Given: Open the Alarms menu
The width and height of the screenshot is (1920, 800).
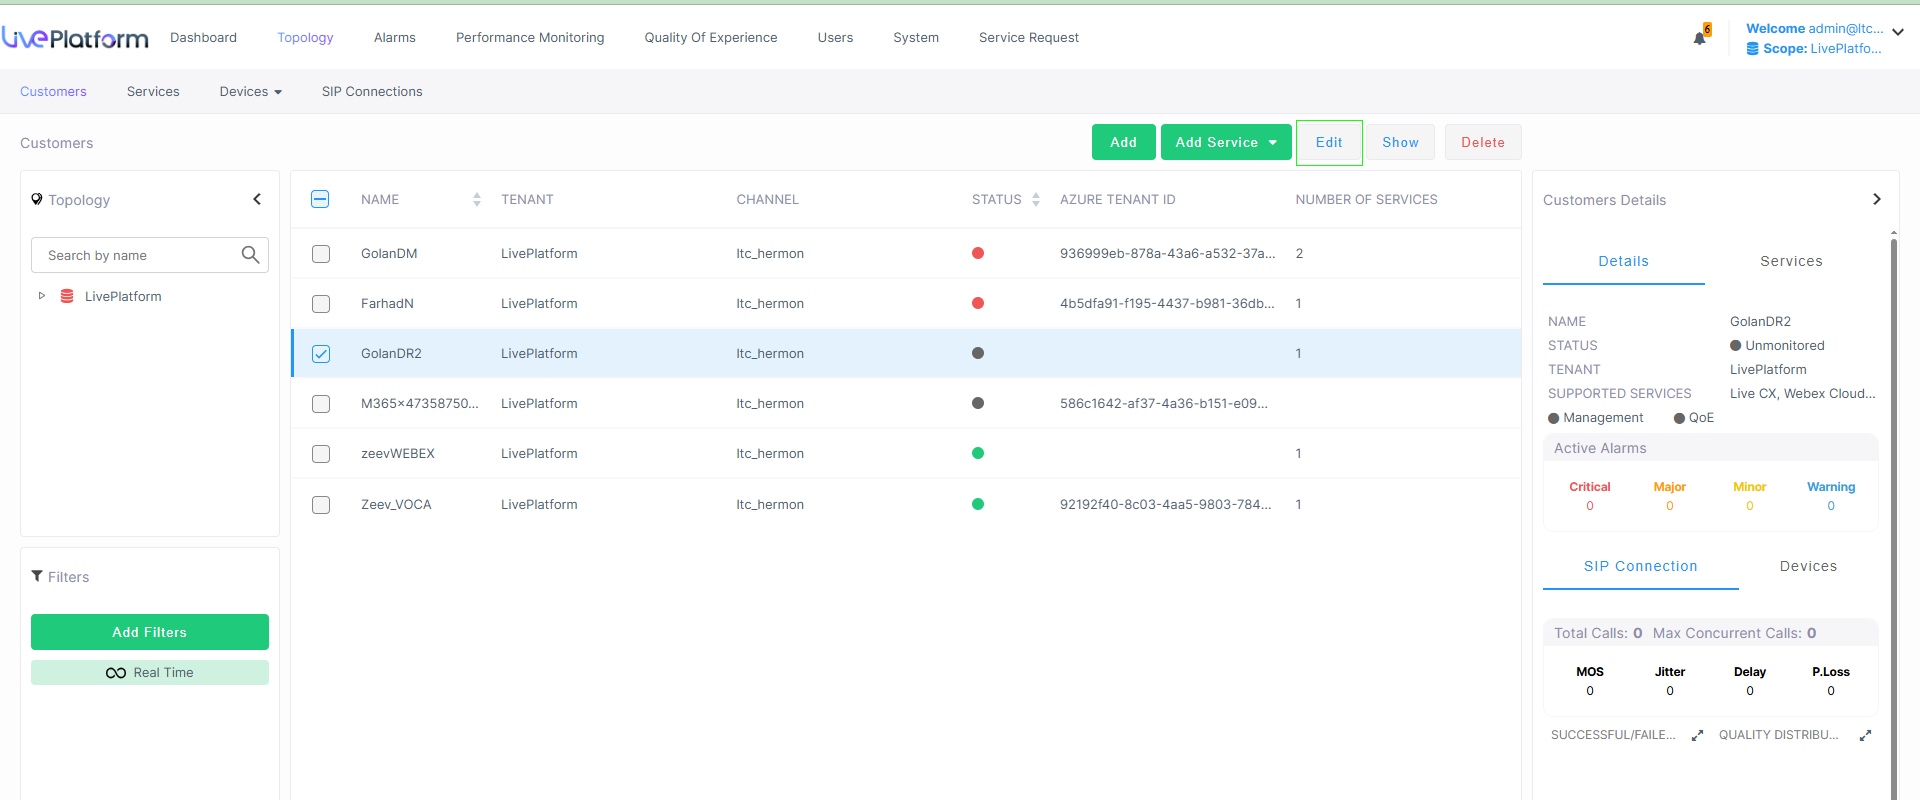Looking at the screenshot, I should pyautogui.click(x=394, y=38).
